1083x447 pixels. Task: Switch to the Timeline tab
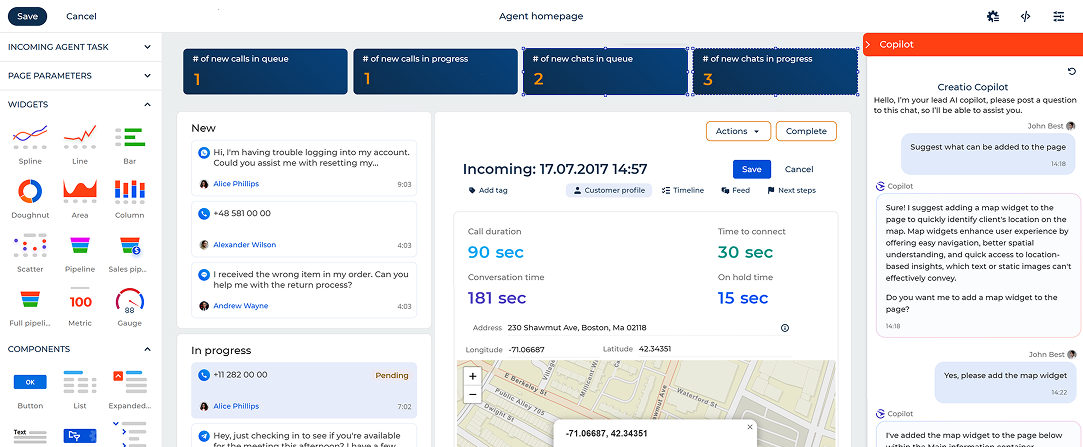coord(683,190)
